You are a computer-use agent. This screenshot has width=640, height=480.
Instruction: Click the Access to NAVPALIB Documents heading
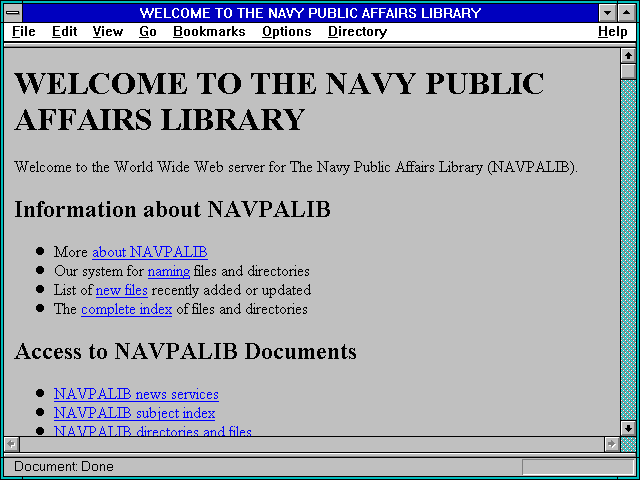185,351
